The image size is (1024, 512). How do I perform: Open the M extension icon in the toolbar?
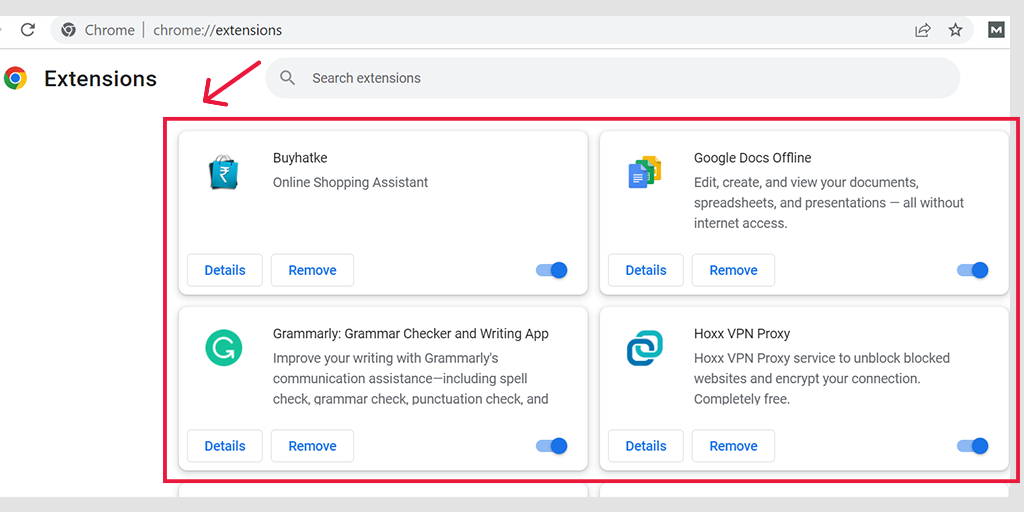click(996, 30)
